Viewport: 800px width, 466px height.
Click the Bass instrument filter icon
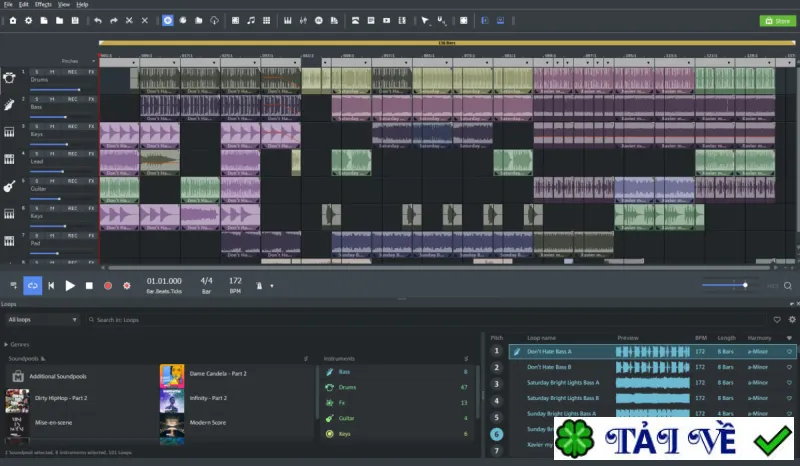(x=330, y=372)
